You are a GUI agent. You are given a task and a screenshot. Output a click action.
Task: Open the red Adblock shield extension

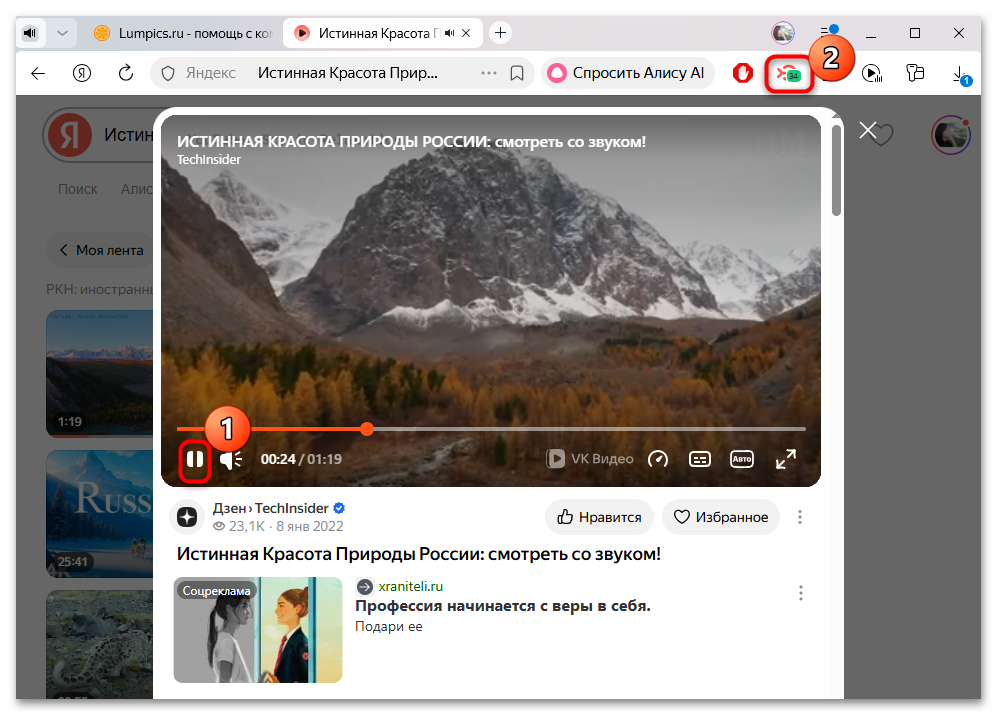click(743, 73)
